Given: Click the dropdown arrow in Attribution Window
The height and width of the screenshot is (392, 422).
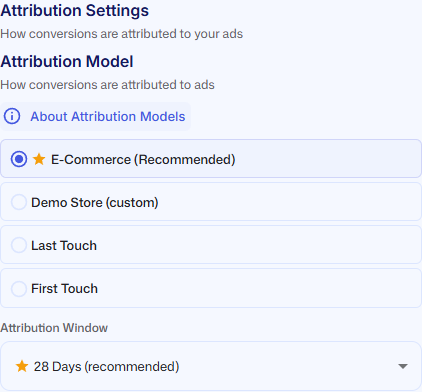Looking at the screenshot, I should pos(403,366).
